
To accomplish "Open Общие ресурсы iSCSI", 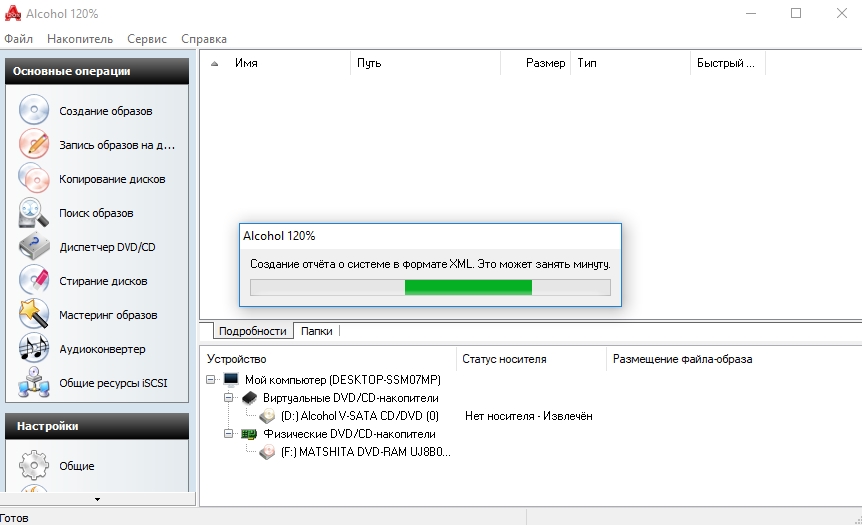I will click(x=113, y=384).
